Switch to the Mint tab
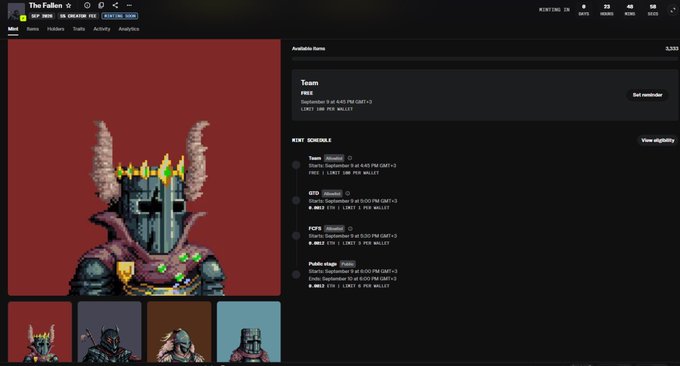The height and width of the screenshot is (366, 680). (x=13, y=29)
